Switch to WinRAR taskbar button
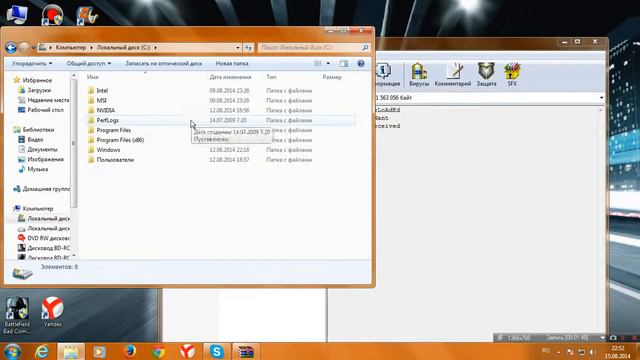Image resolution: width=640 pixels, height=360 pixels. 246,351
